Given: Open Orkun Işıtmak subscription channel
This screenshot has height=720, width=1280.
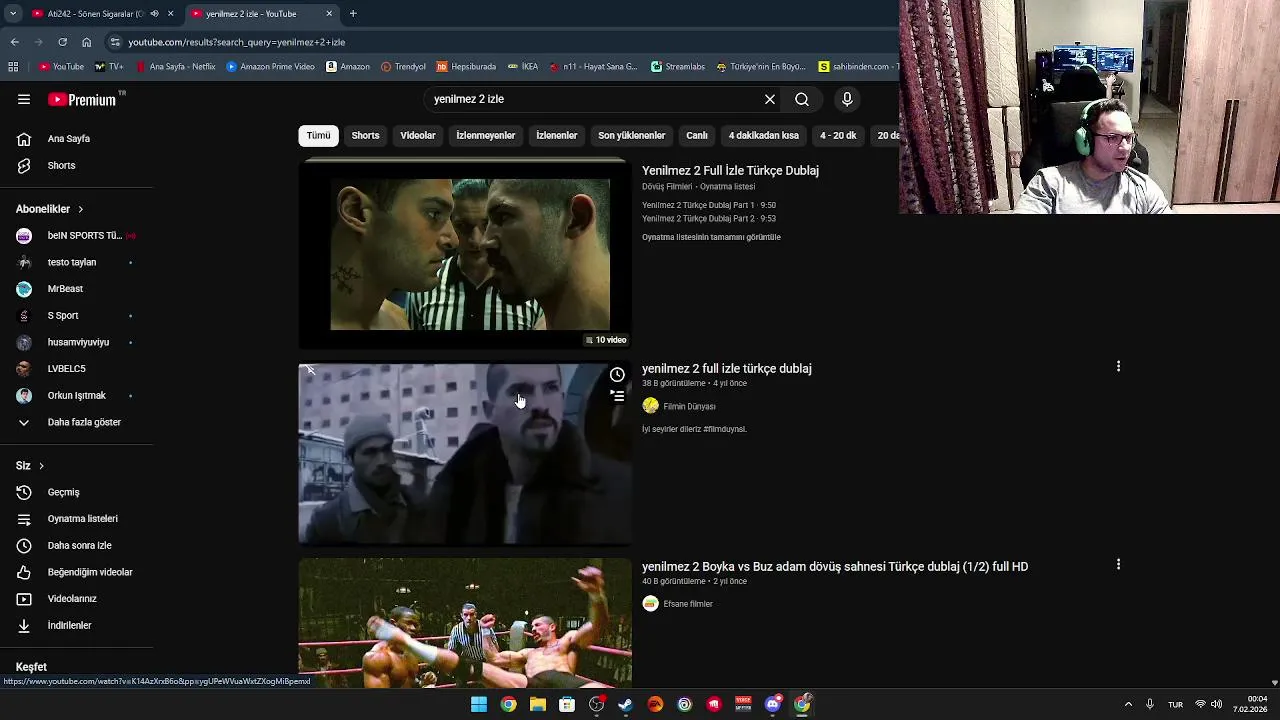Looking at the screenshot, I should (76, 395).
